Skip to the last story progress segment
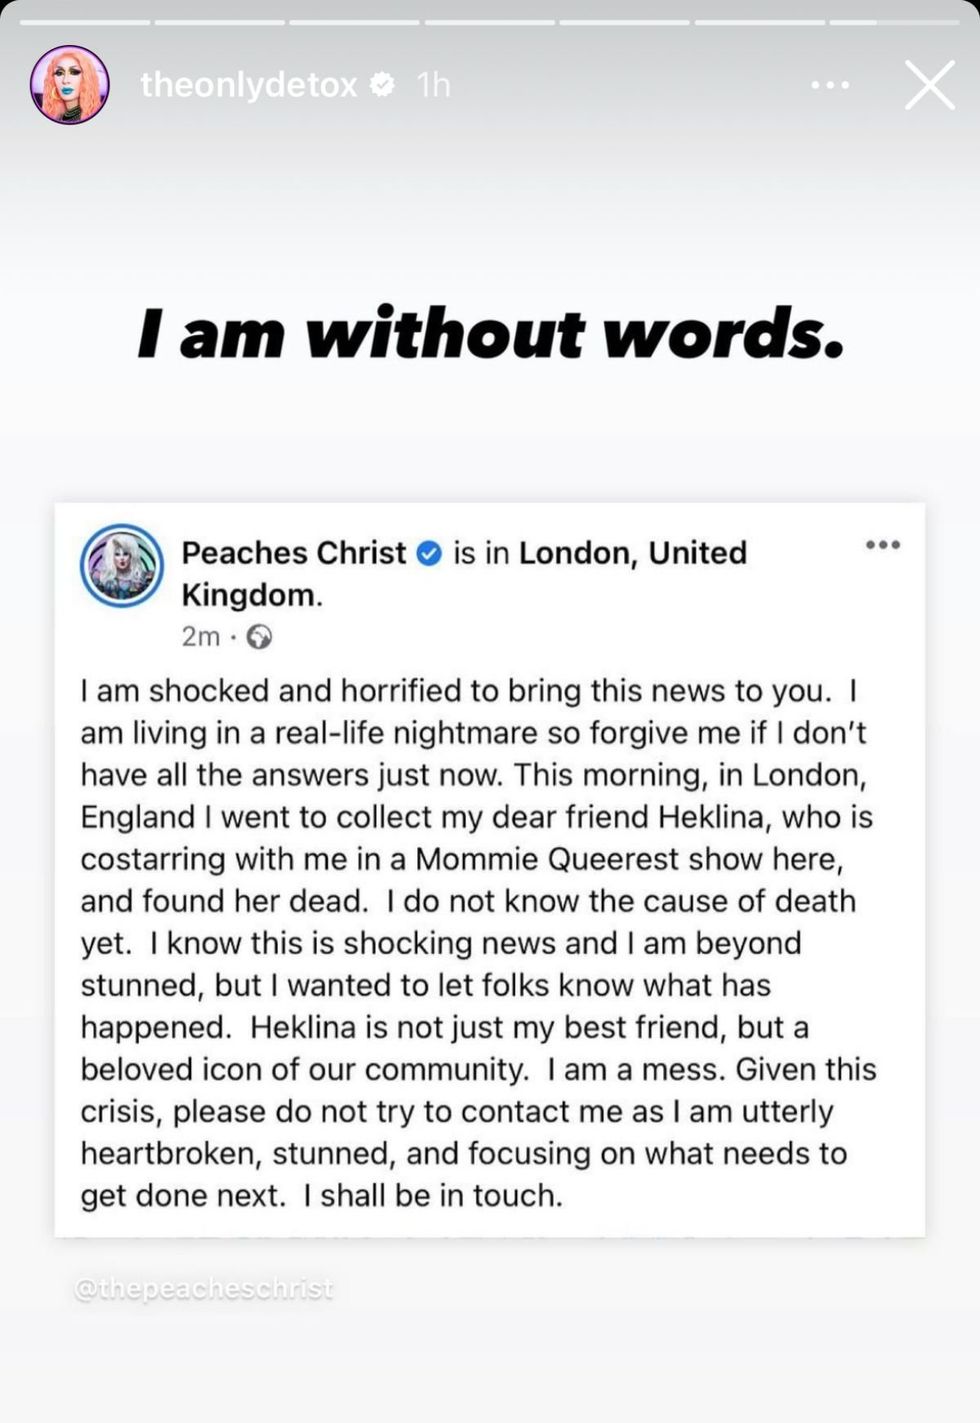The height and width of the screenshot is (1423, 980). point(895,21)
